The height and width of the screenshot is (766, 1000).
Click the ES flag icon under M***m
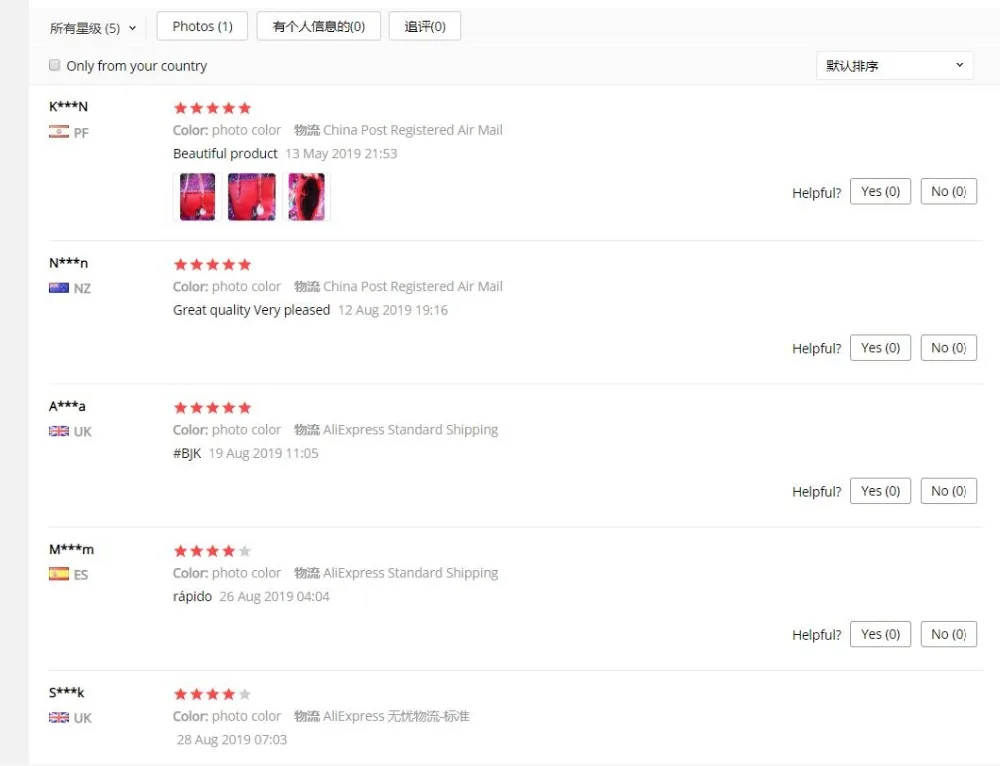coord(59,574)
